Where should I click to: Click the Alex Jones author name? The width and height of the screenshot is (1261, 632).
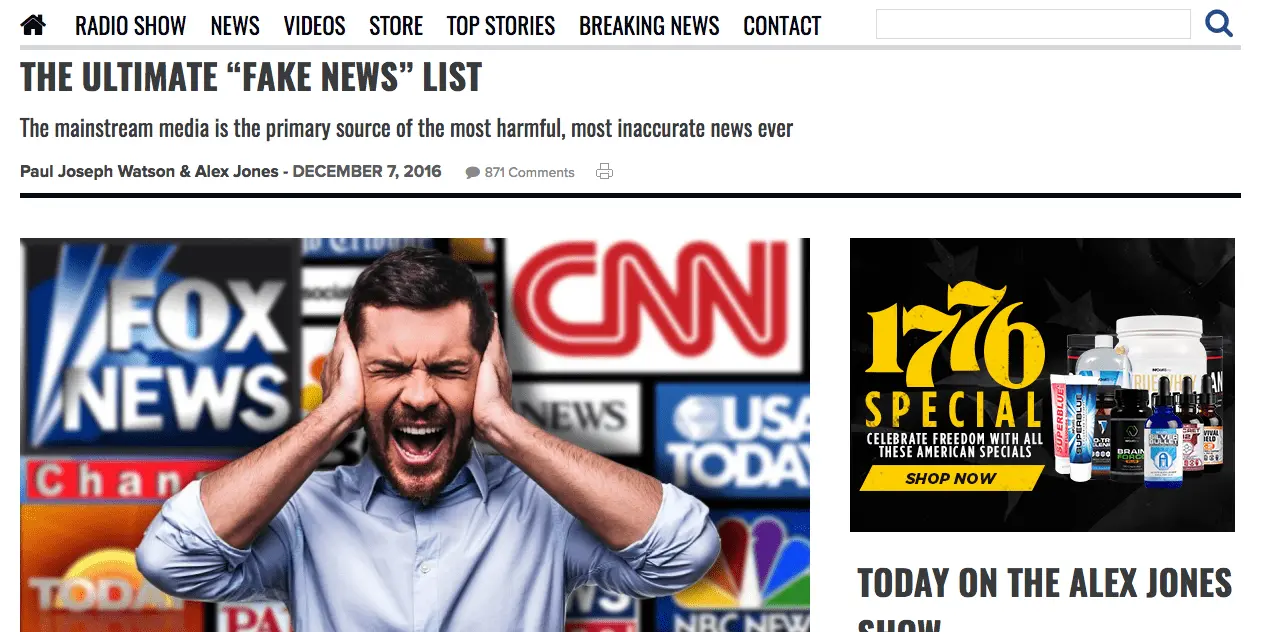236,172
